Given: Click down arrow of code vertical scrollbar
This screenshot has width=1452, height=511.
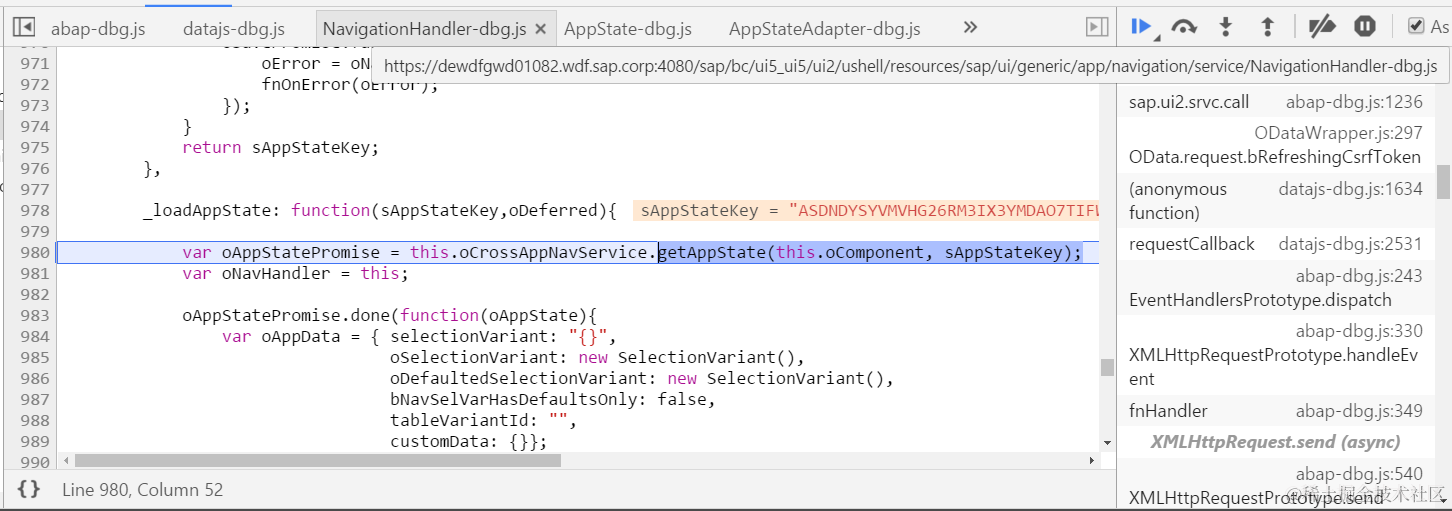Looking at the screenshot, I should [x=1107, y=442].
